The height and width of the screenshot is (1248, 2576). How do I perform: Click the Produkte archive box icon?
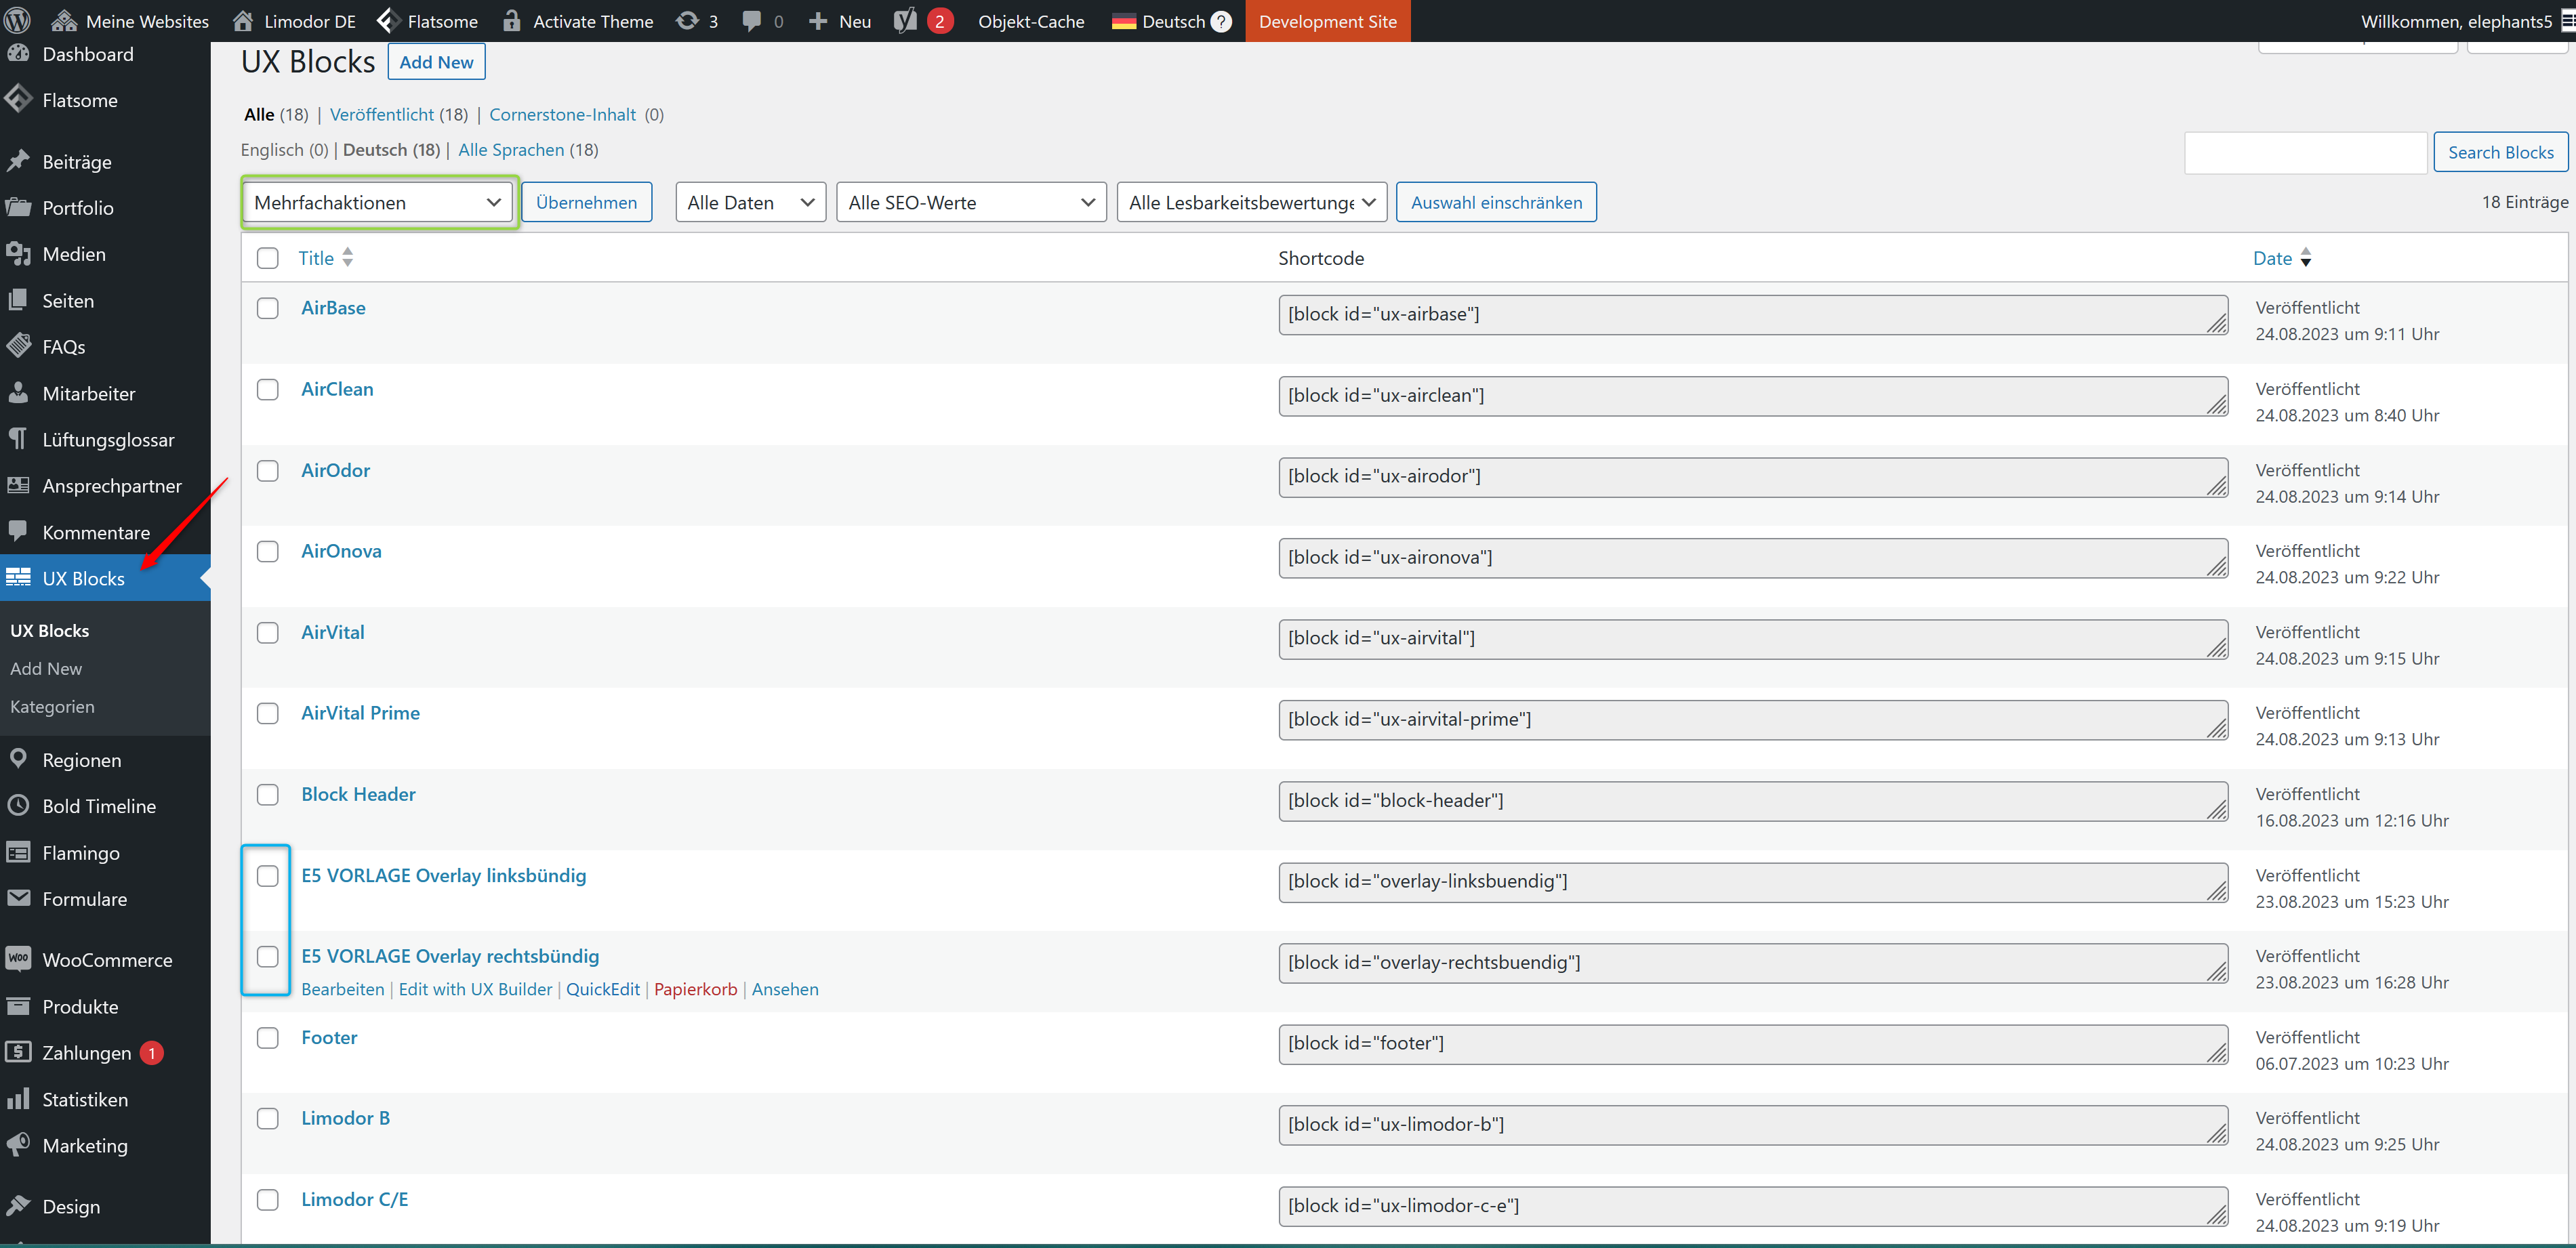18,1006
